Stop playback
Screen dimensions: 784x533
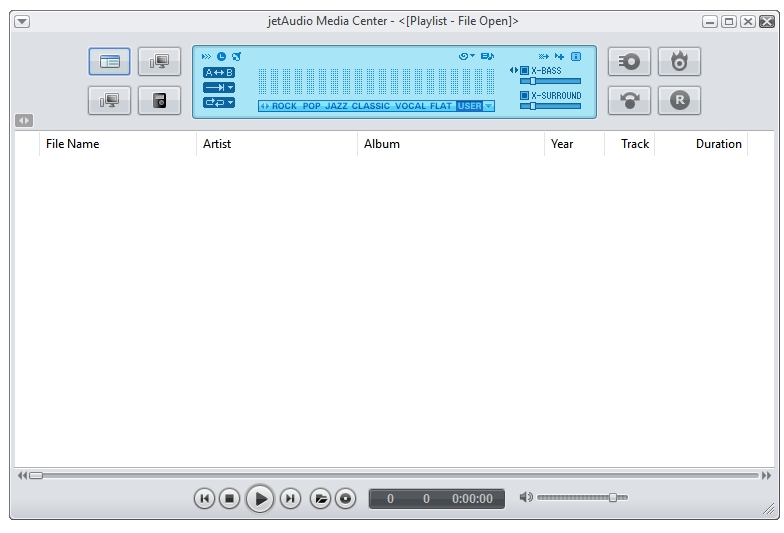[x=230, y=498]
